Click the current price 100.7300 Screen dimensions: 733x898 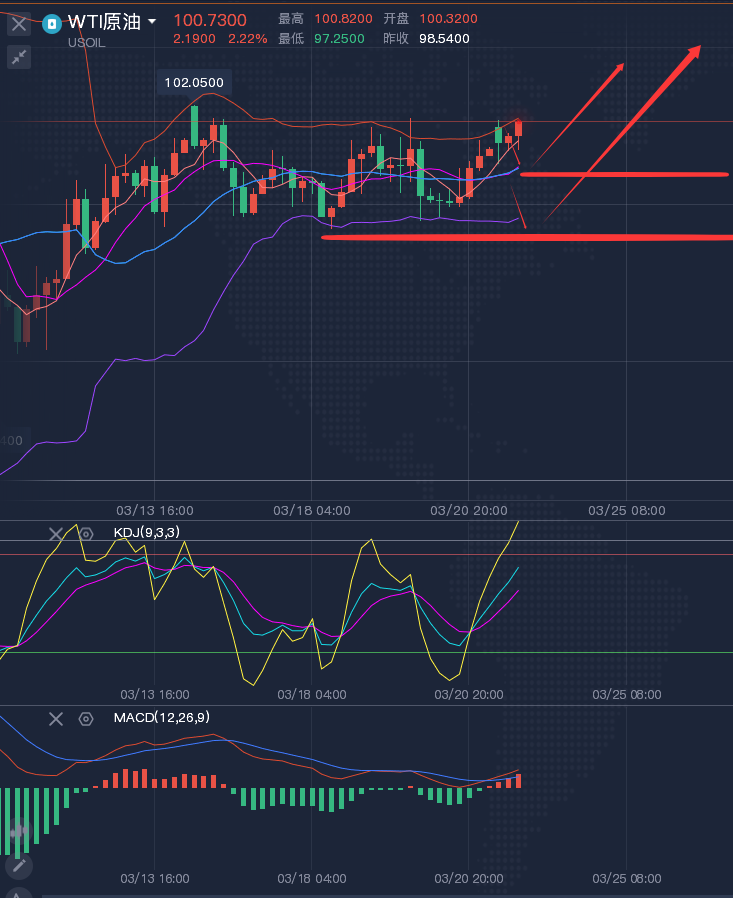(x=210, y=20)
